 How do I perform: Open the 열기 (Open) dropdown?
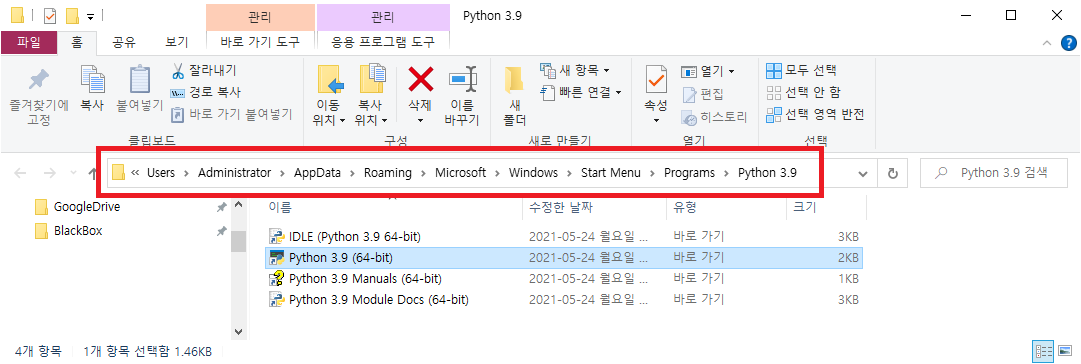708,71
